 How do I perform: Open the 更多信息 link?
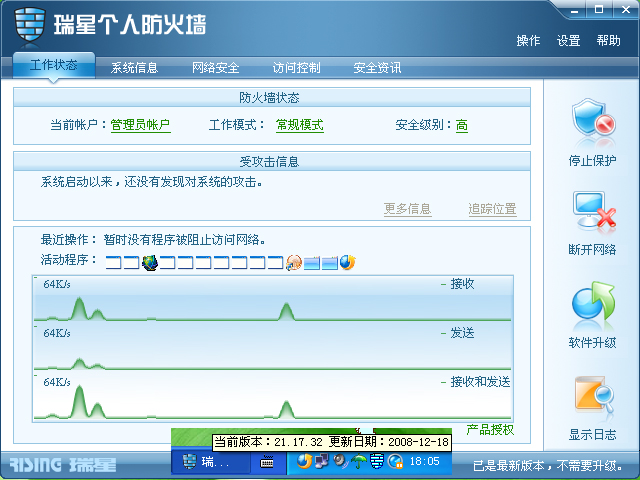(x=407, y=209)
